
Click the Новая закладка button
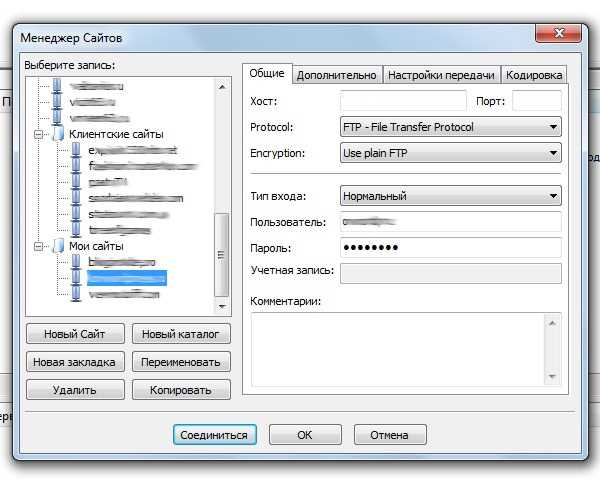pos(75,362)
